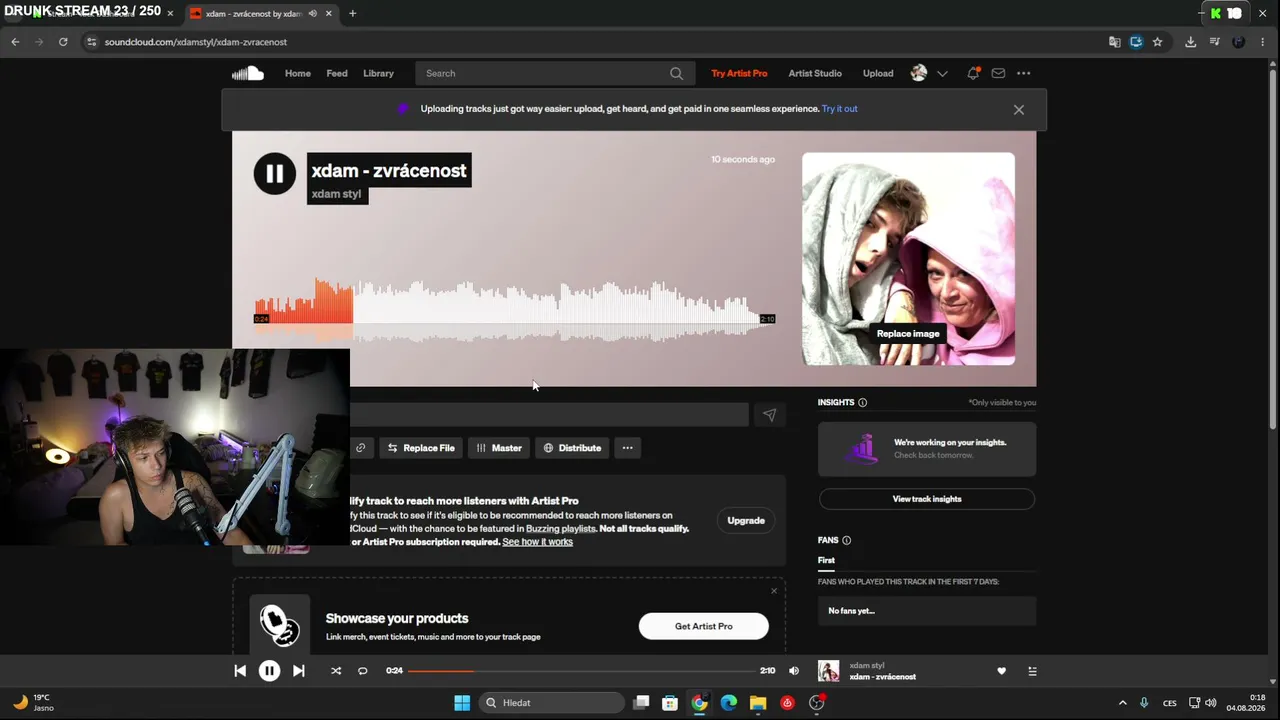Screen dimensions: 1280x720
Task: Open the messages envelope icon
Action: (998, 73)
